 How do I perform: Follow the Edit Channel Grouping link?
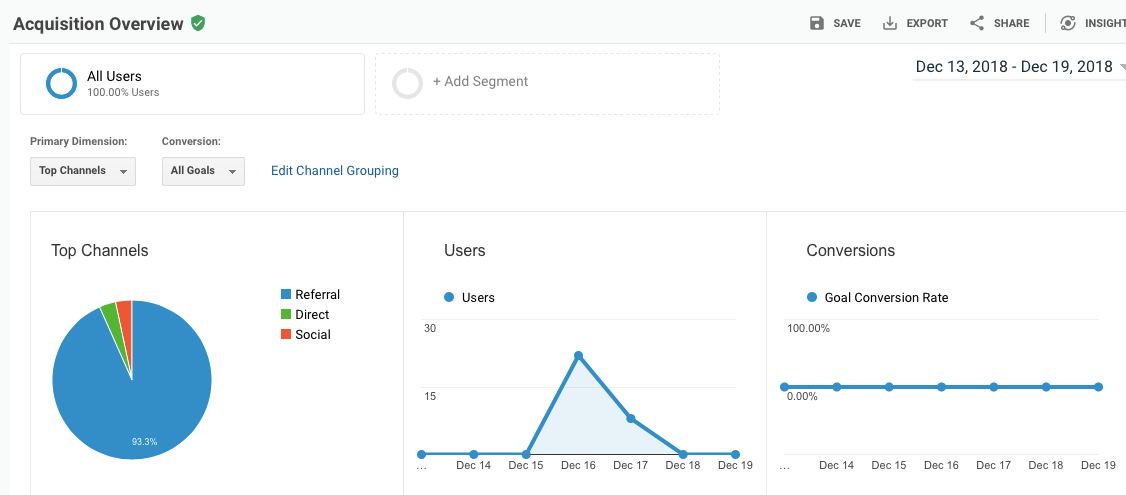(x=334, y=171)
